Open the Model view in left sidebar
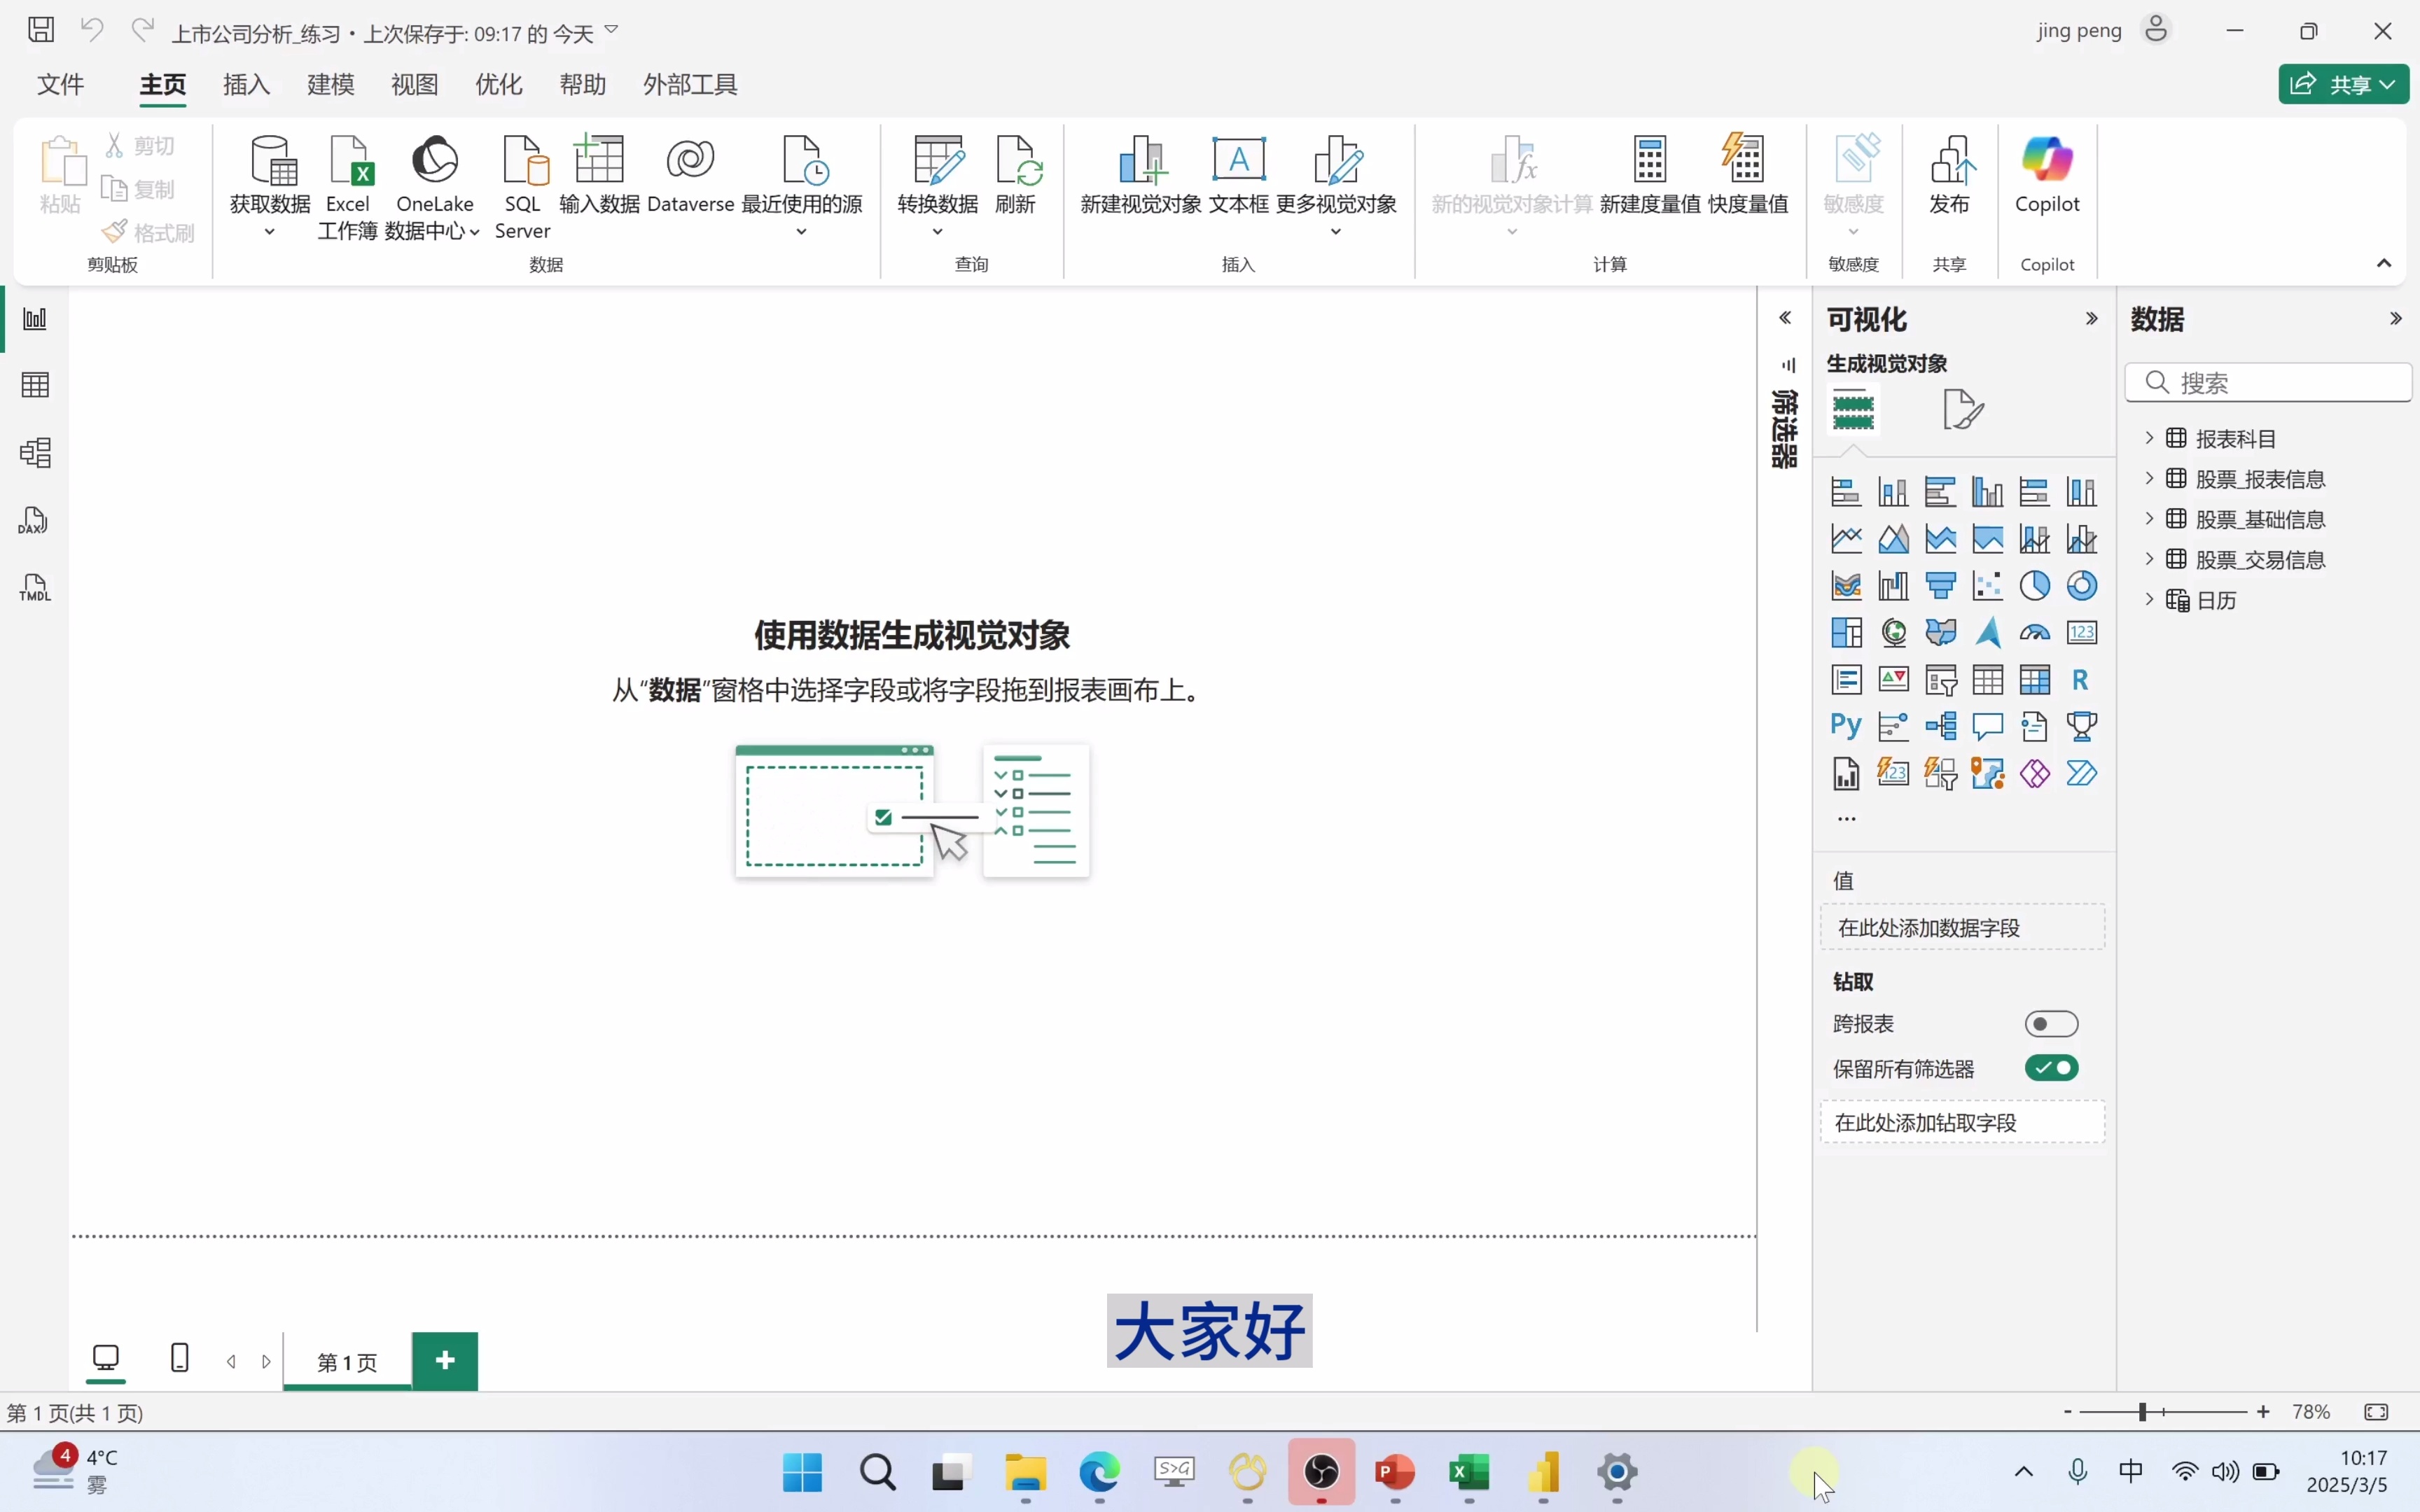2420x1512 pixels. click(x=35, y=453)
